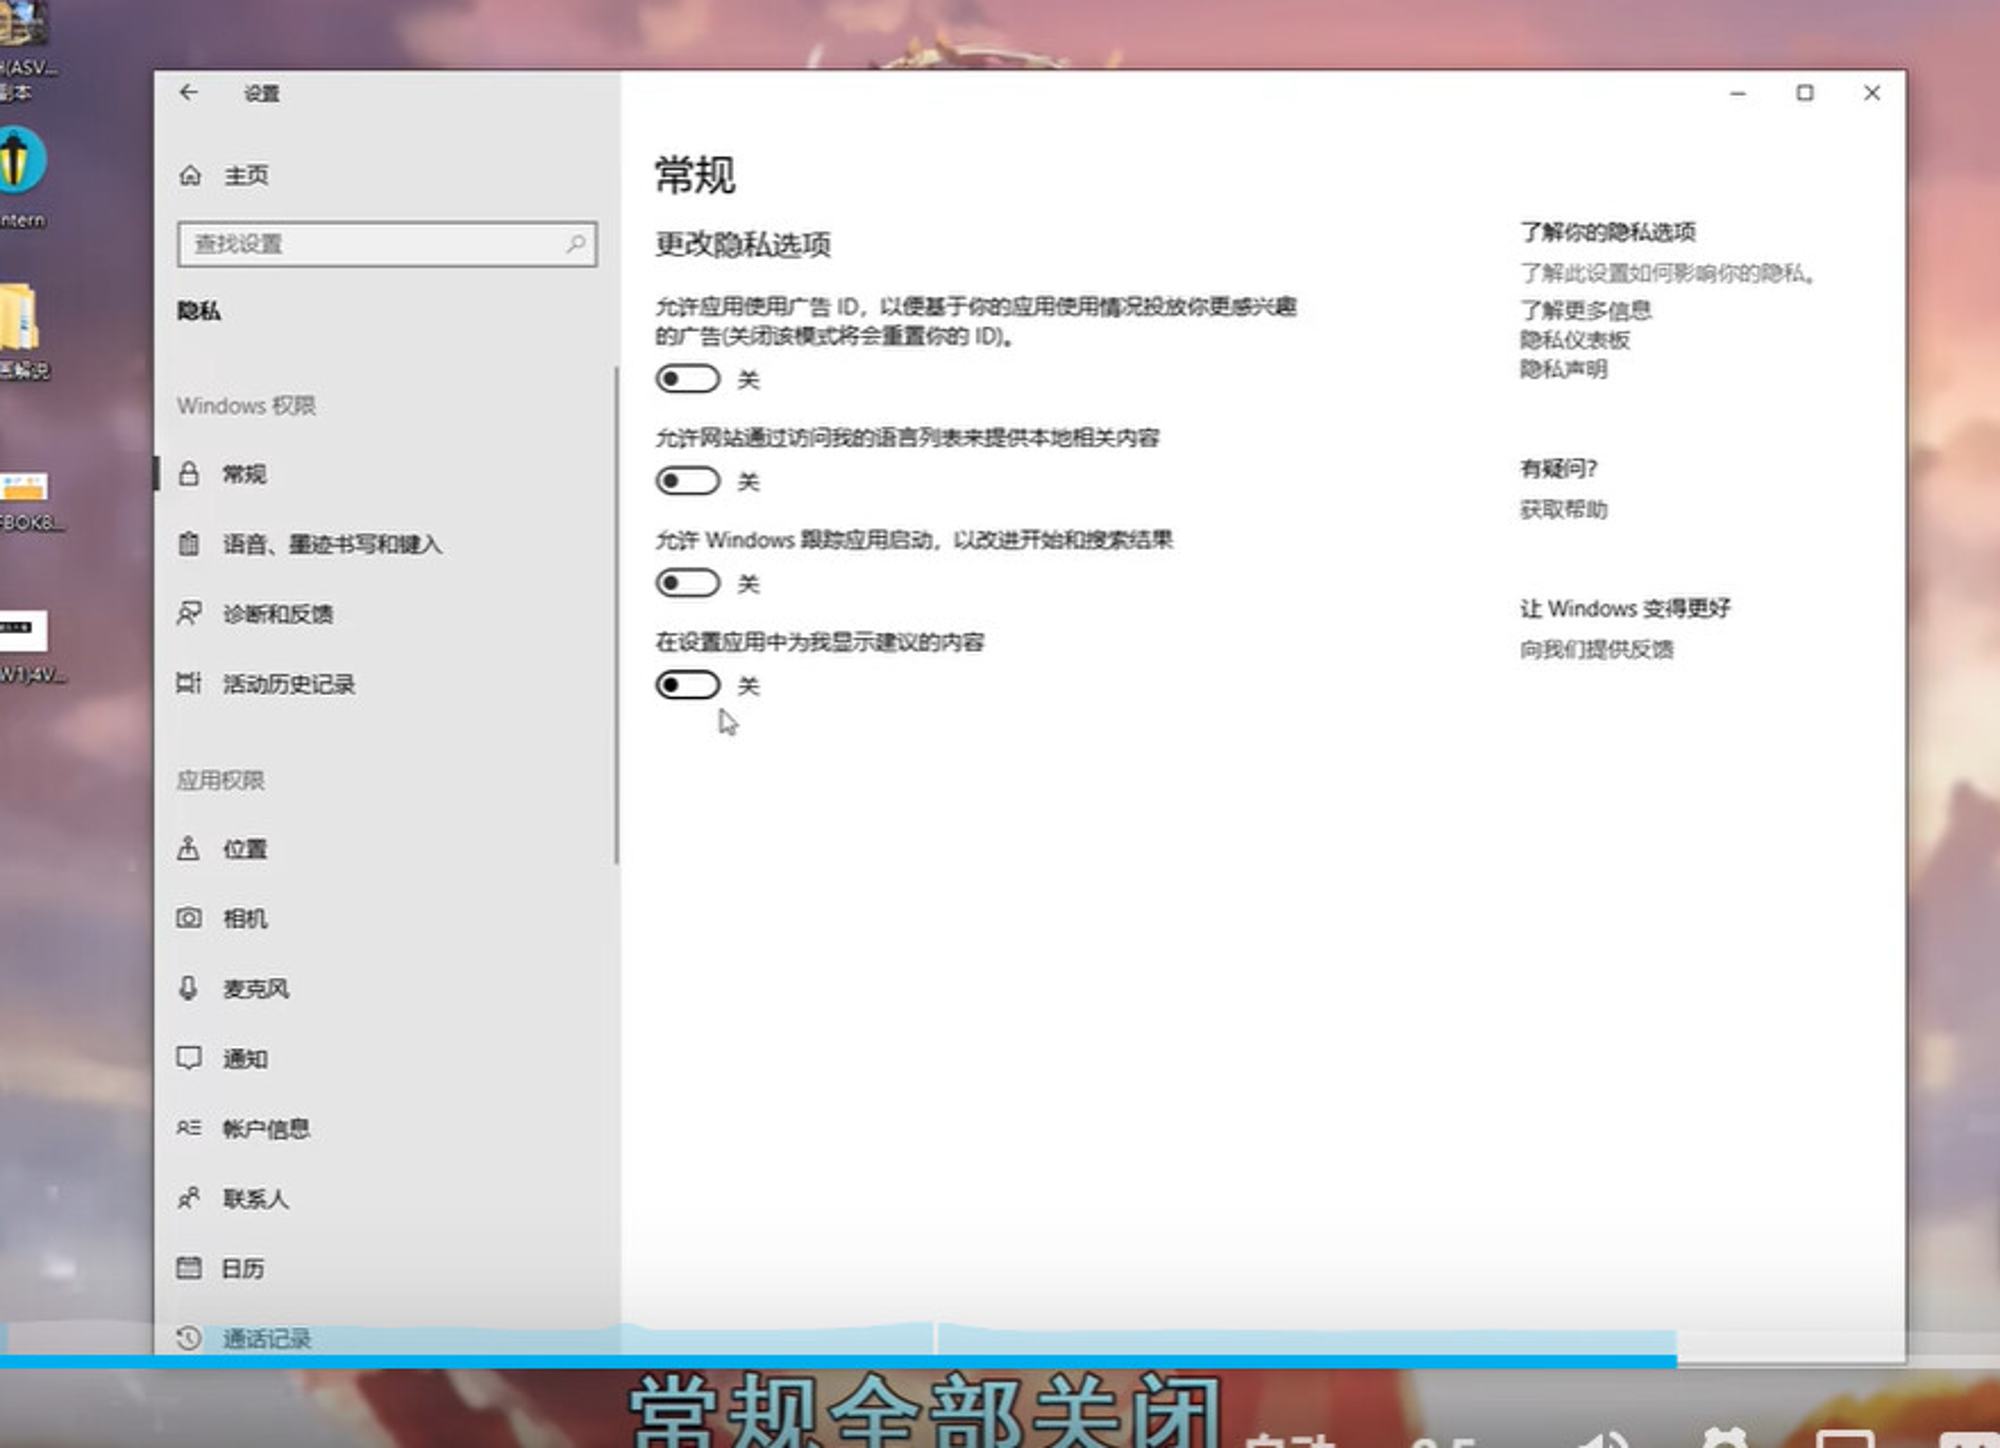Select the location icon for 位置
The width and height of the screenshot is (2000, 1448).
click(189, 848)
